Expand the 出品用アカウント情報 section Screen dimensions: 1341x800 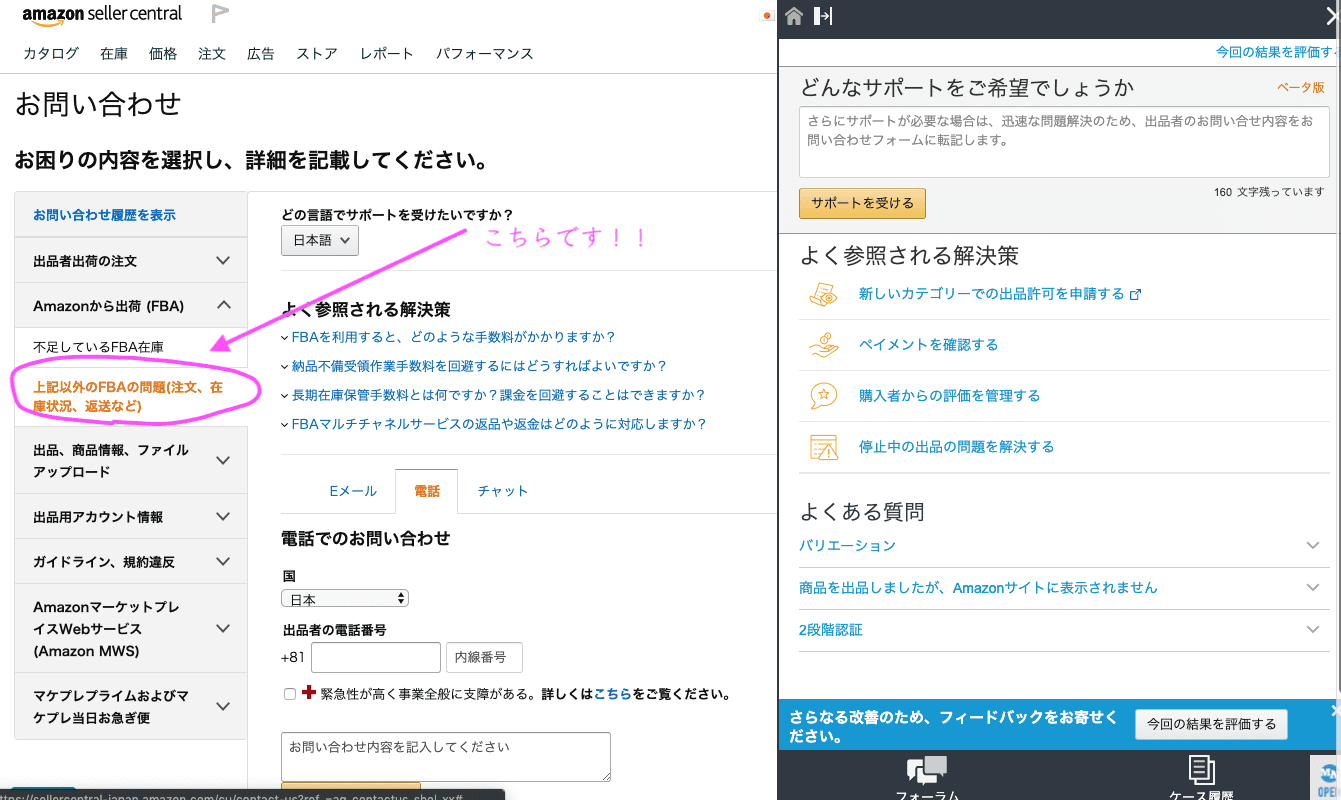pos(131,516)
